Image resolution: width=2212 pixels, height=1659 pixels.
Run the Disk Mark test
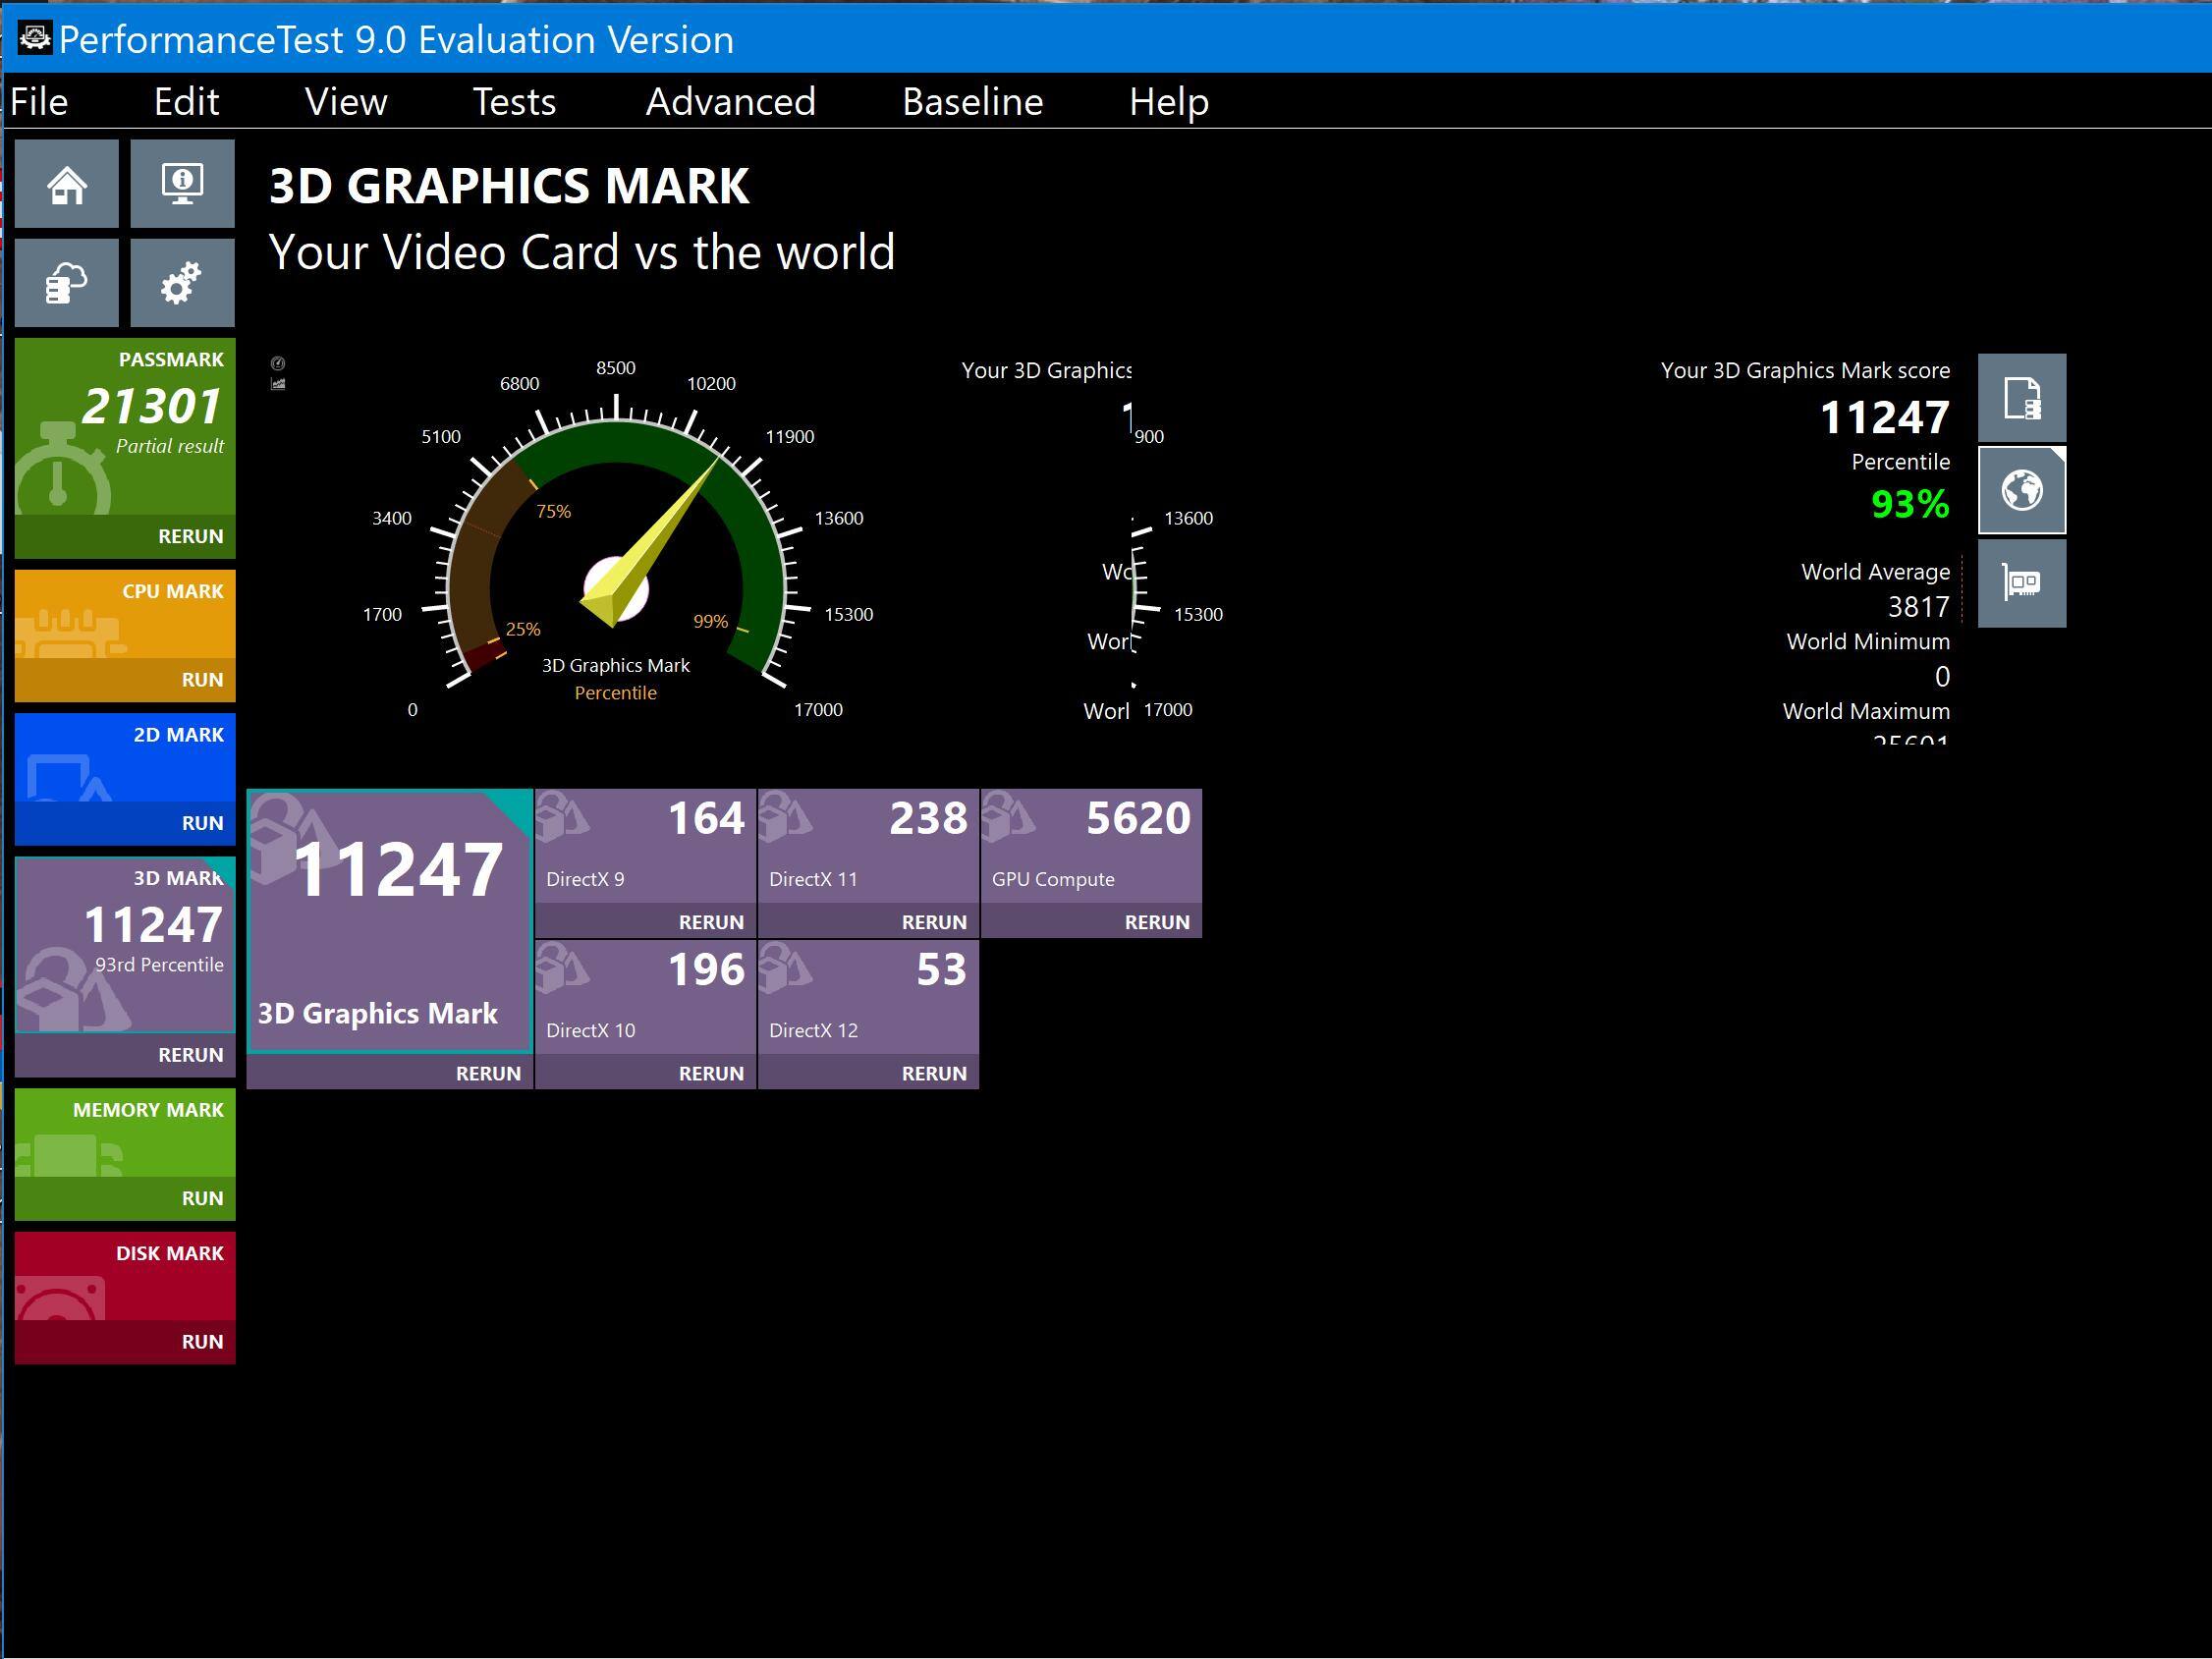point(202,1342)
